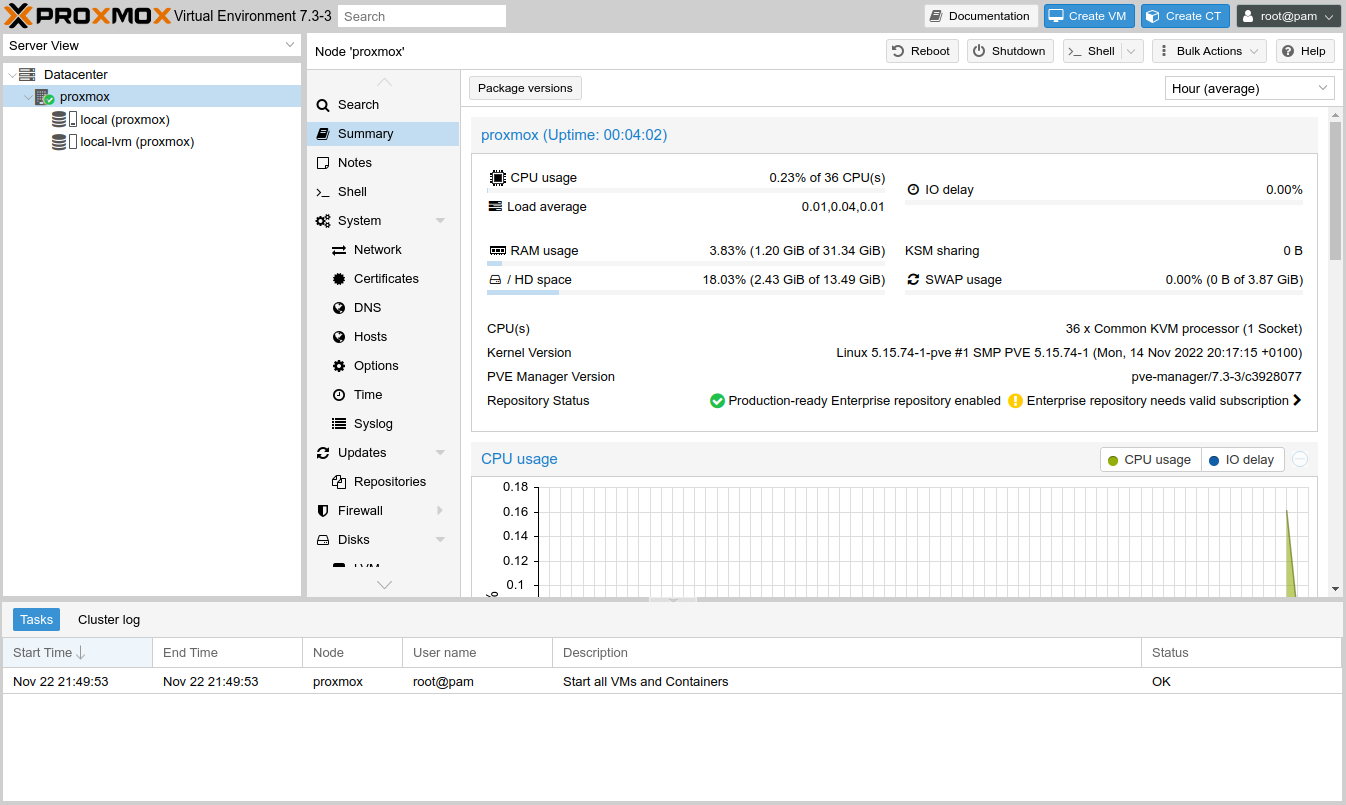Image resolution: width=1346 pixels, height=805 pixels.
Task: Click the Create VM button
Action: pyautogui.click(x=1088, y=15)
